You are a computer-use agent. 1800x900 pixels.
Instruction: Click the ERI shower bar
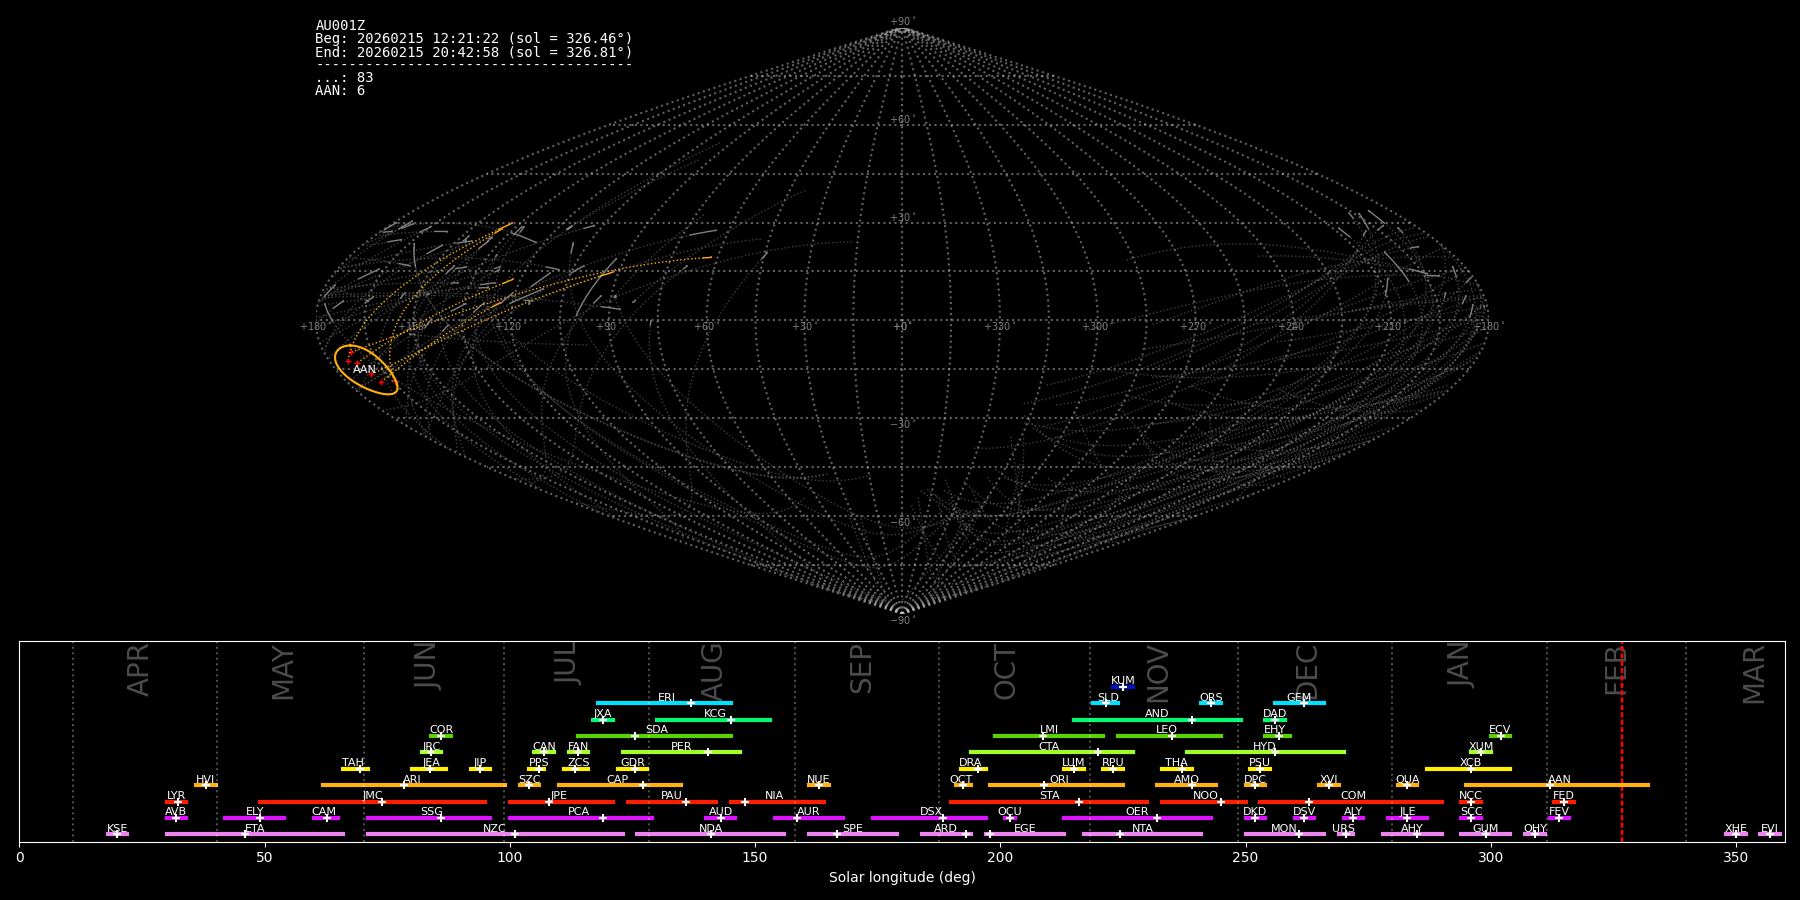pyautogui.click(x=664, y=703)
